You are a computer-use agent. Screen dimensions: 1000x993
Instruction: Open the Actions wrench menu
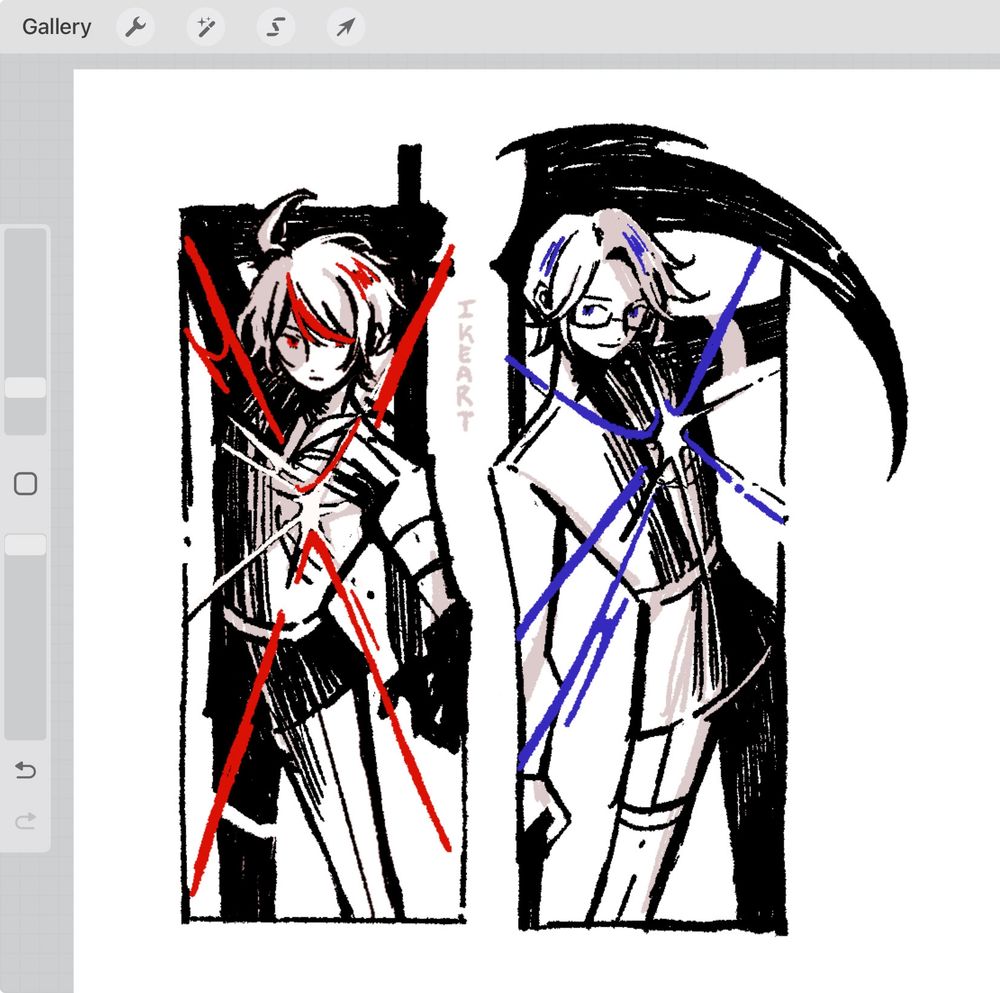[x=135, y=27]
